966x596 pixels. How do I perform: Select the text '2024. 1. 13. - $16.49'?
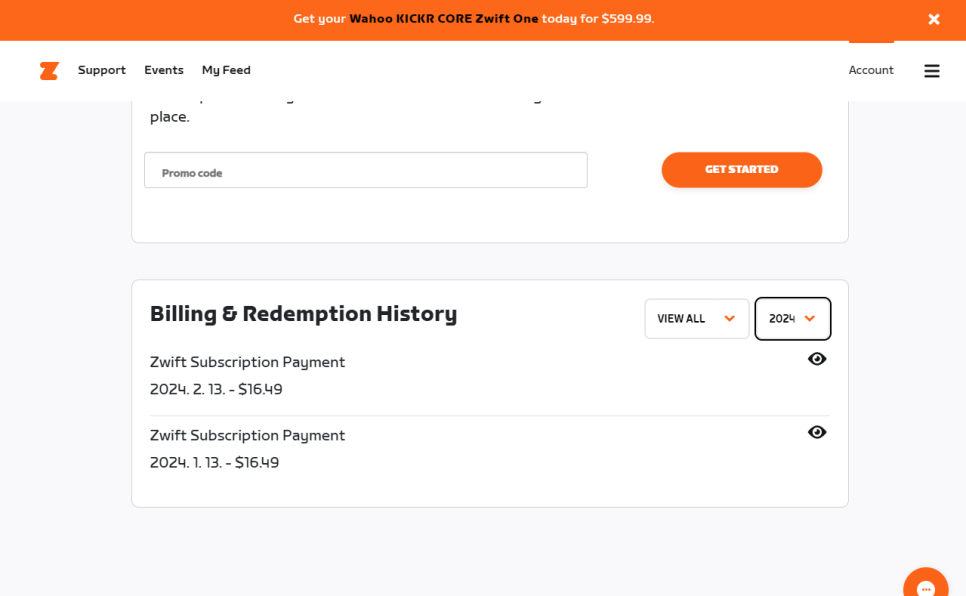click(214, 463)
